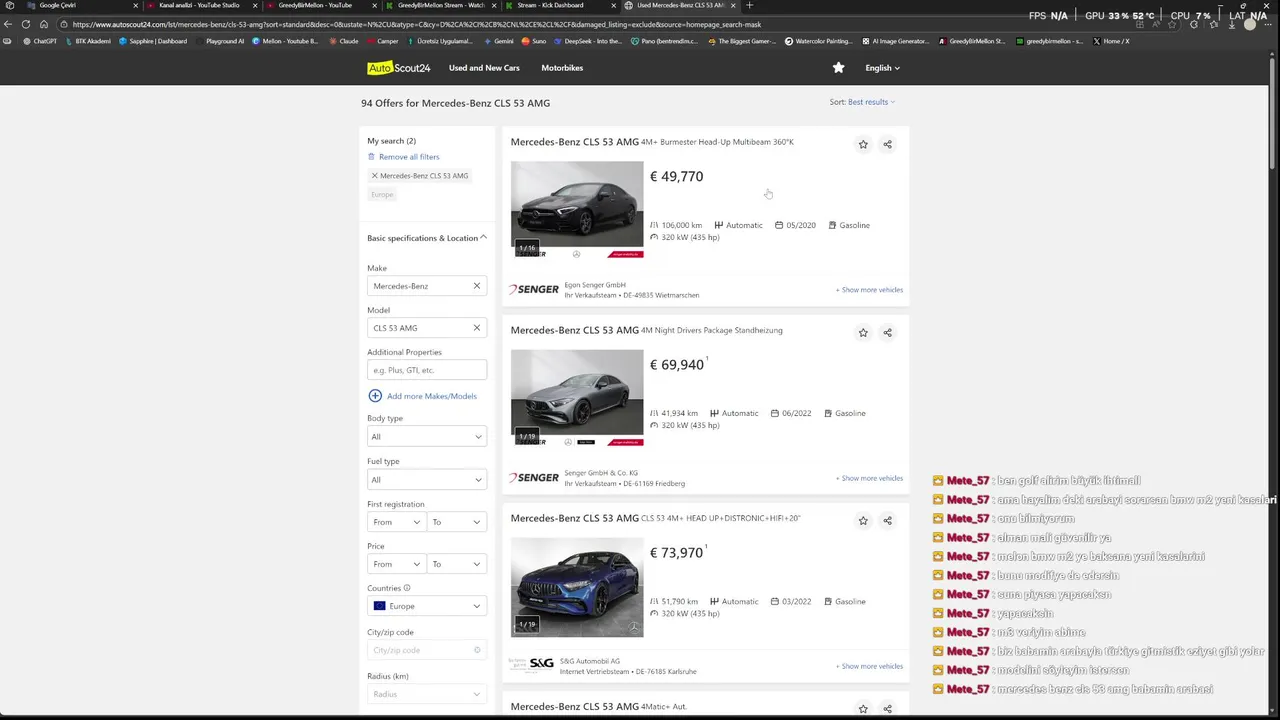This screenshot has width=1280, height=720.
Task: Open the English language dropdown
Action: pos(883,68)
